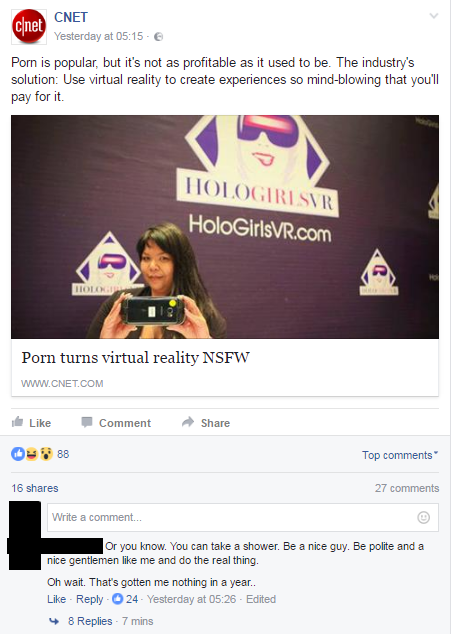
Task: Click the Wow reaction emoji icon
Action: pos(46,454)
